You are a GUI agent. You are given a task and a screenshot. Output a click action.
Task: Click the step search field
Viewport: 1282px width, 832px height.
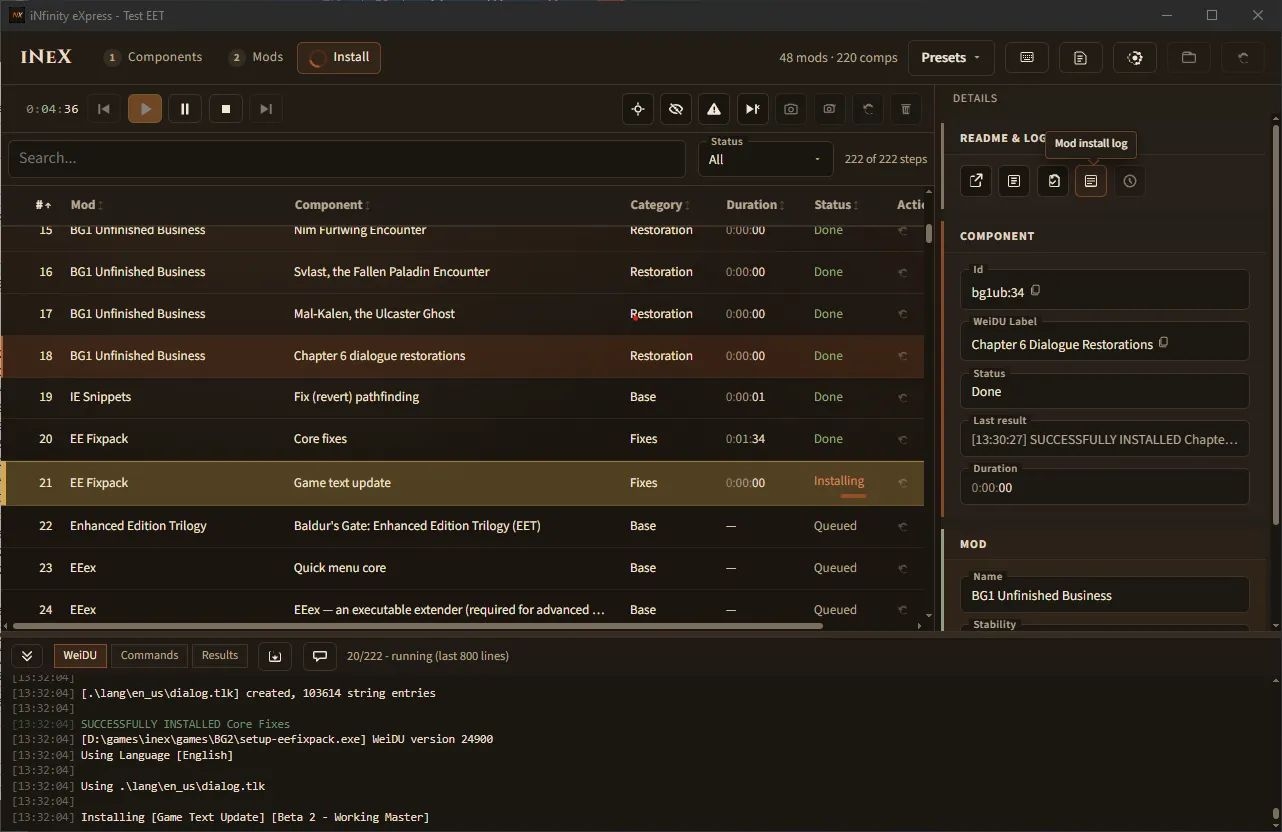pyautogui.click(x=347, y=158)
